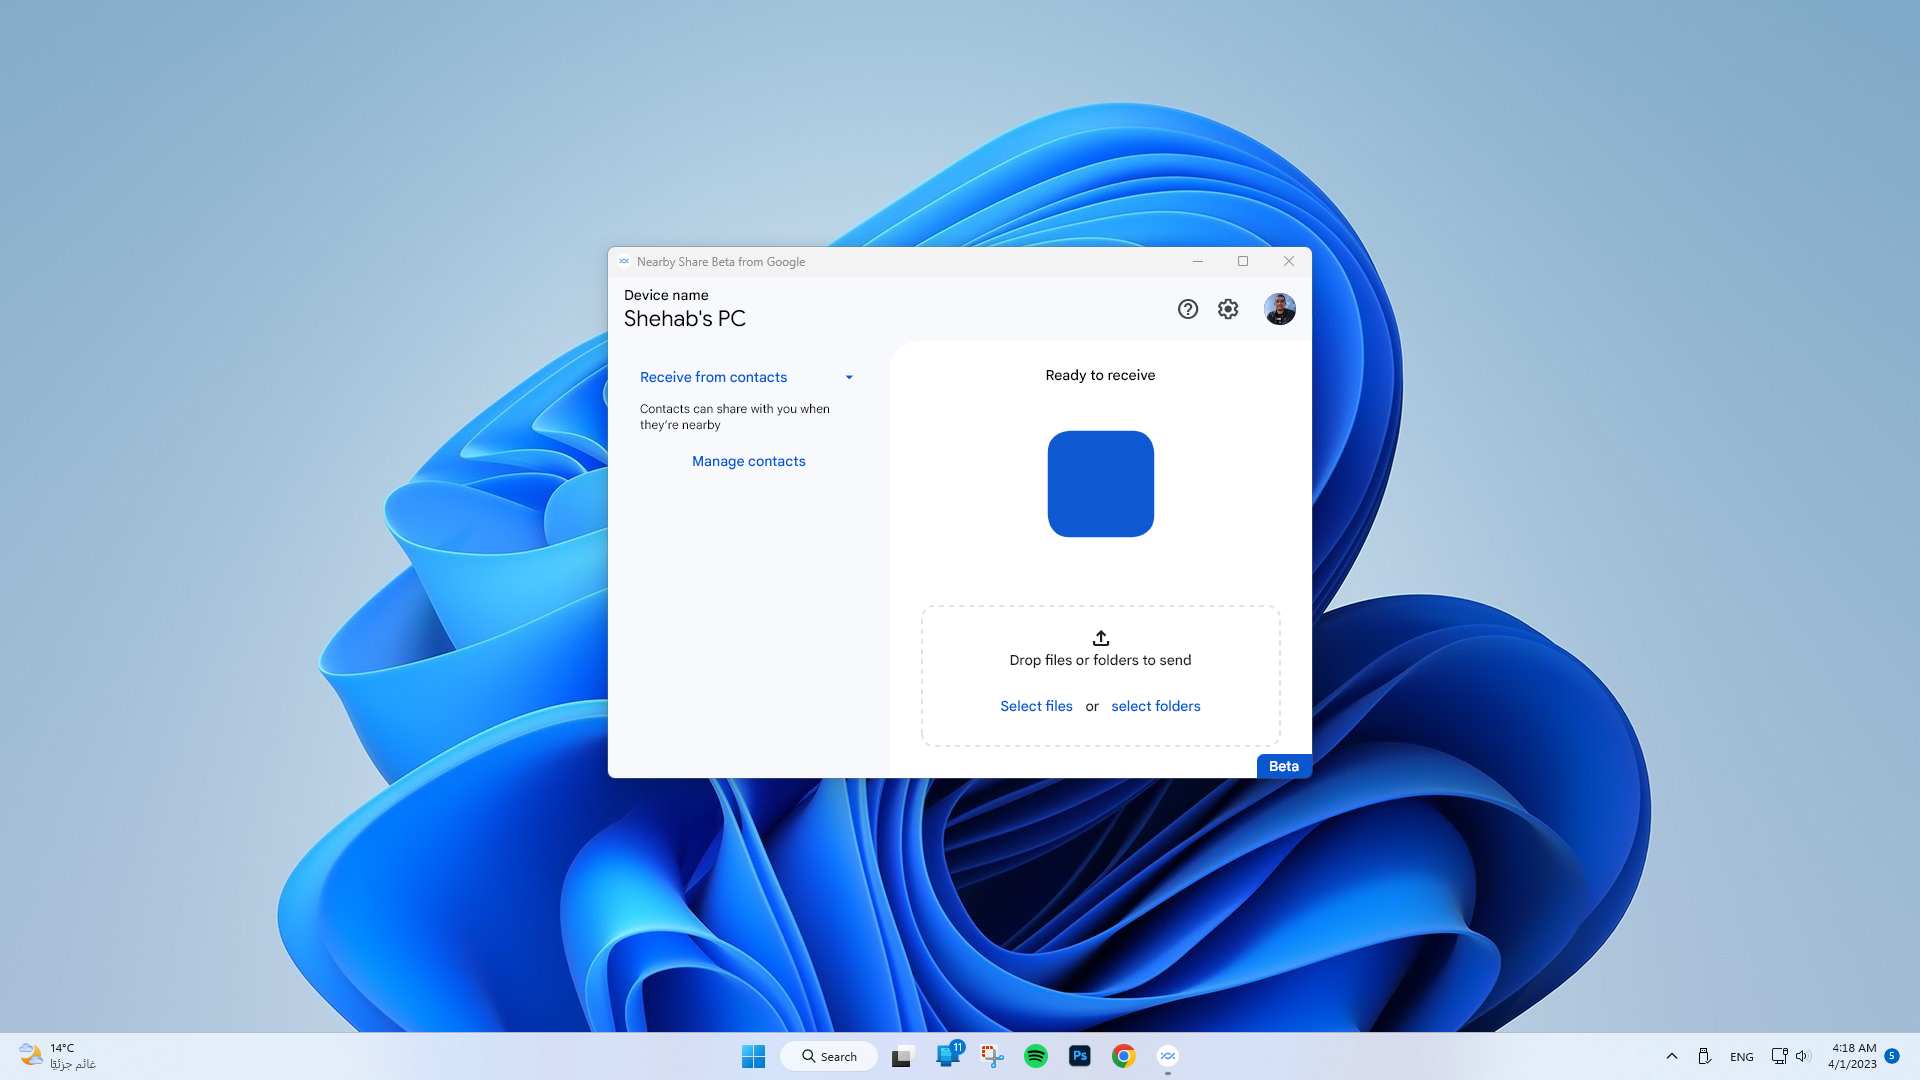Open Nearby Share settings gear
The height and width of the screenshot is (1080, 1920).
1228,309
